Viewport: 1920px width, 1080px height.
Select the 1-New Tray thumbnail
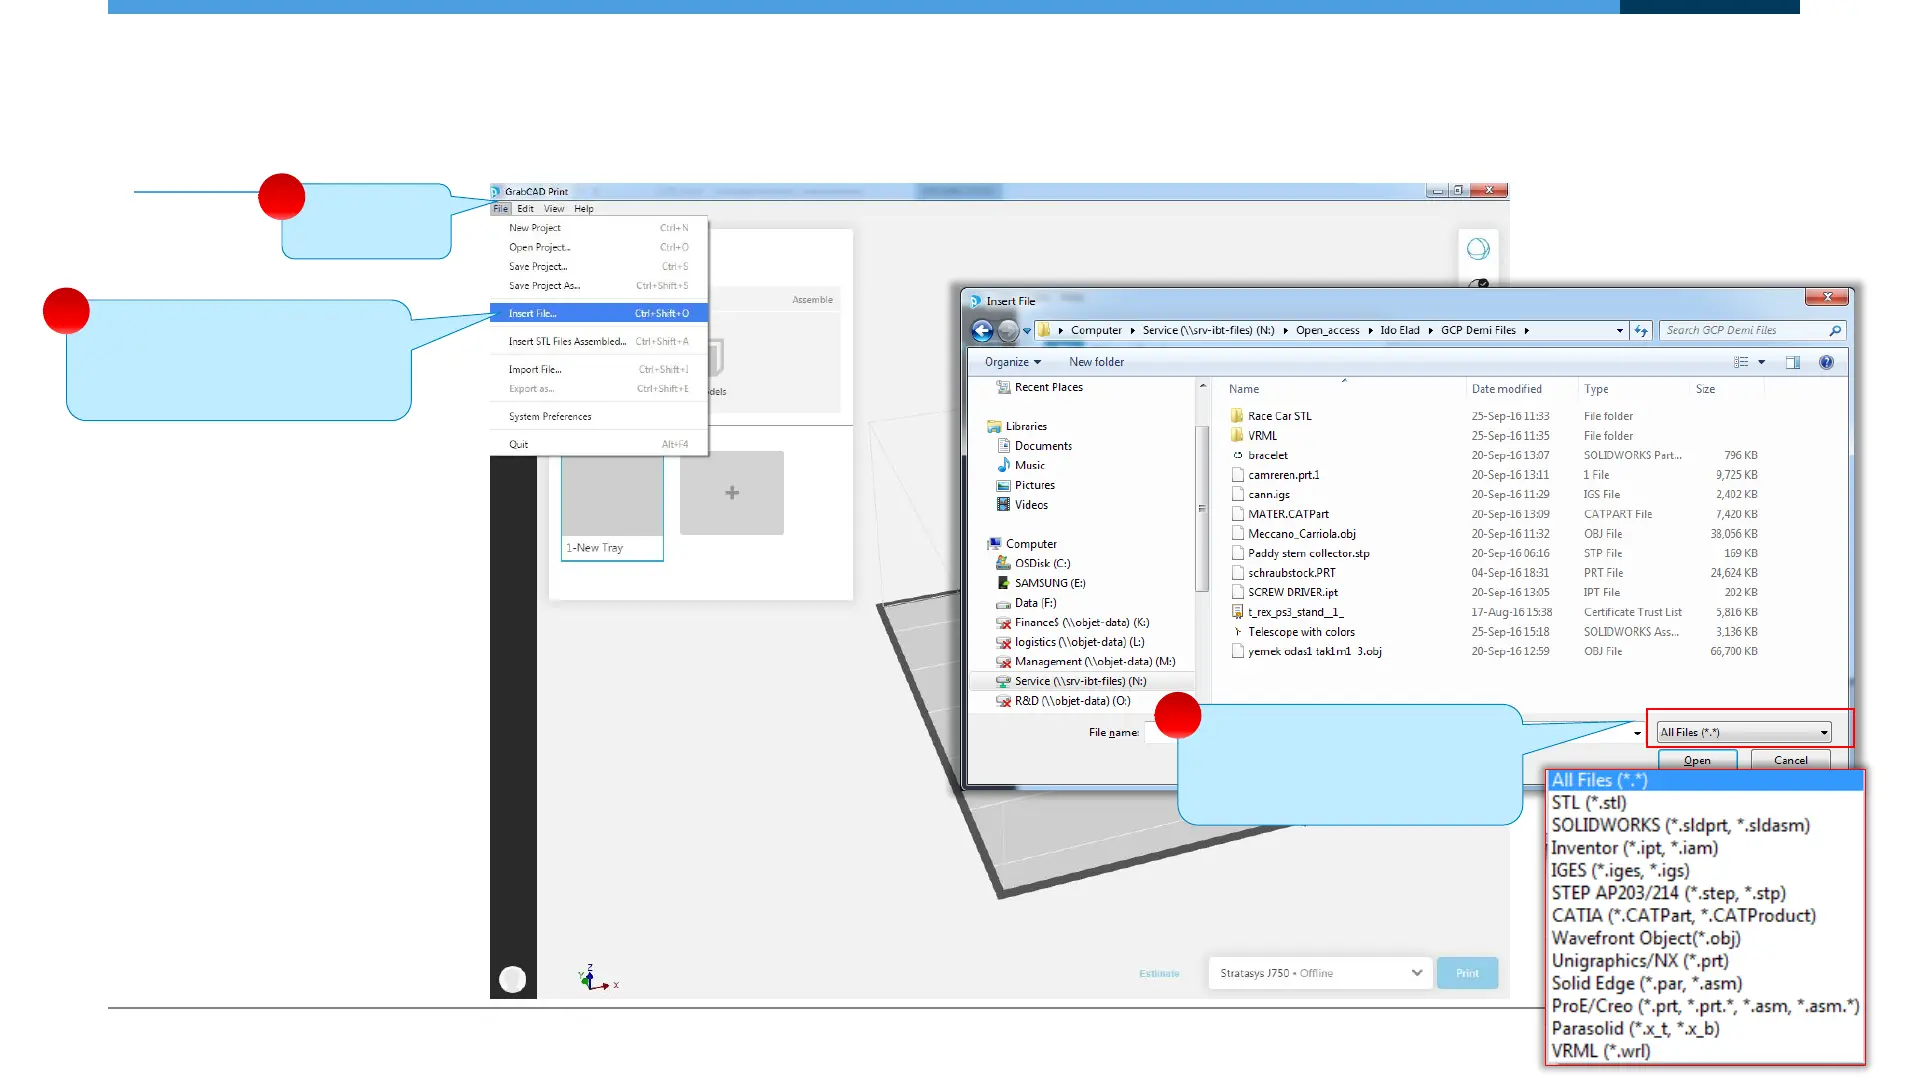[612, 508]
